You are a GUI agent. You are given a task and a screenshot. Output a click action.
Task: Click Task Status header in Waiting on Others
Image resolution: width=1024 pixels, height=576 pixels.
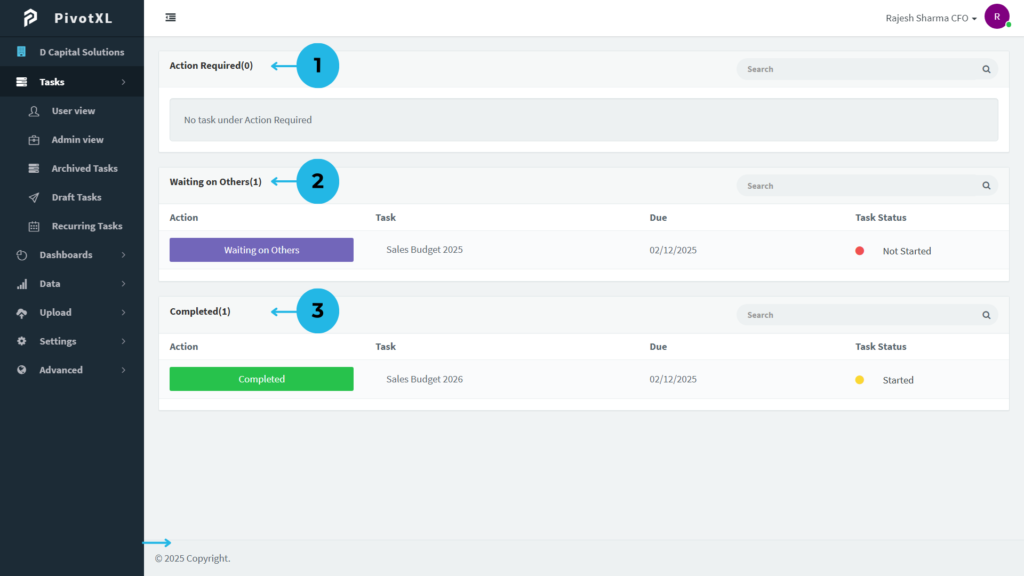(881, 217)
